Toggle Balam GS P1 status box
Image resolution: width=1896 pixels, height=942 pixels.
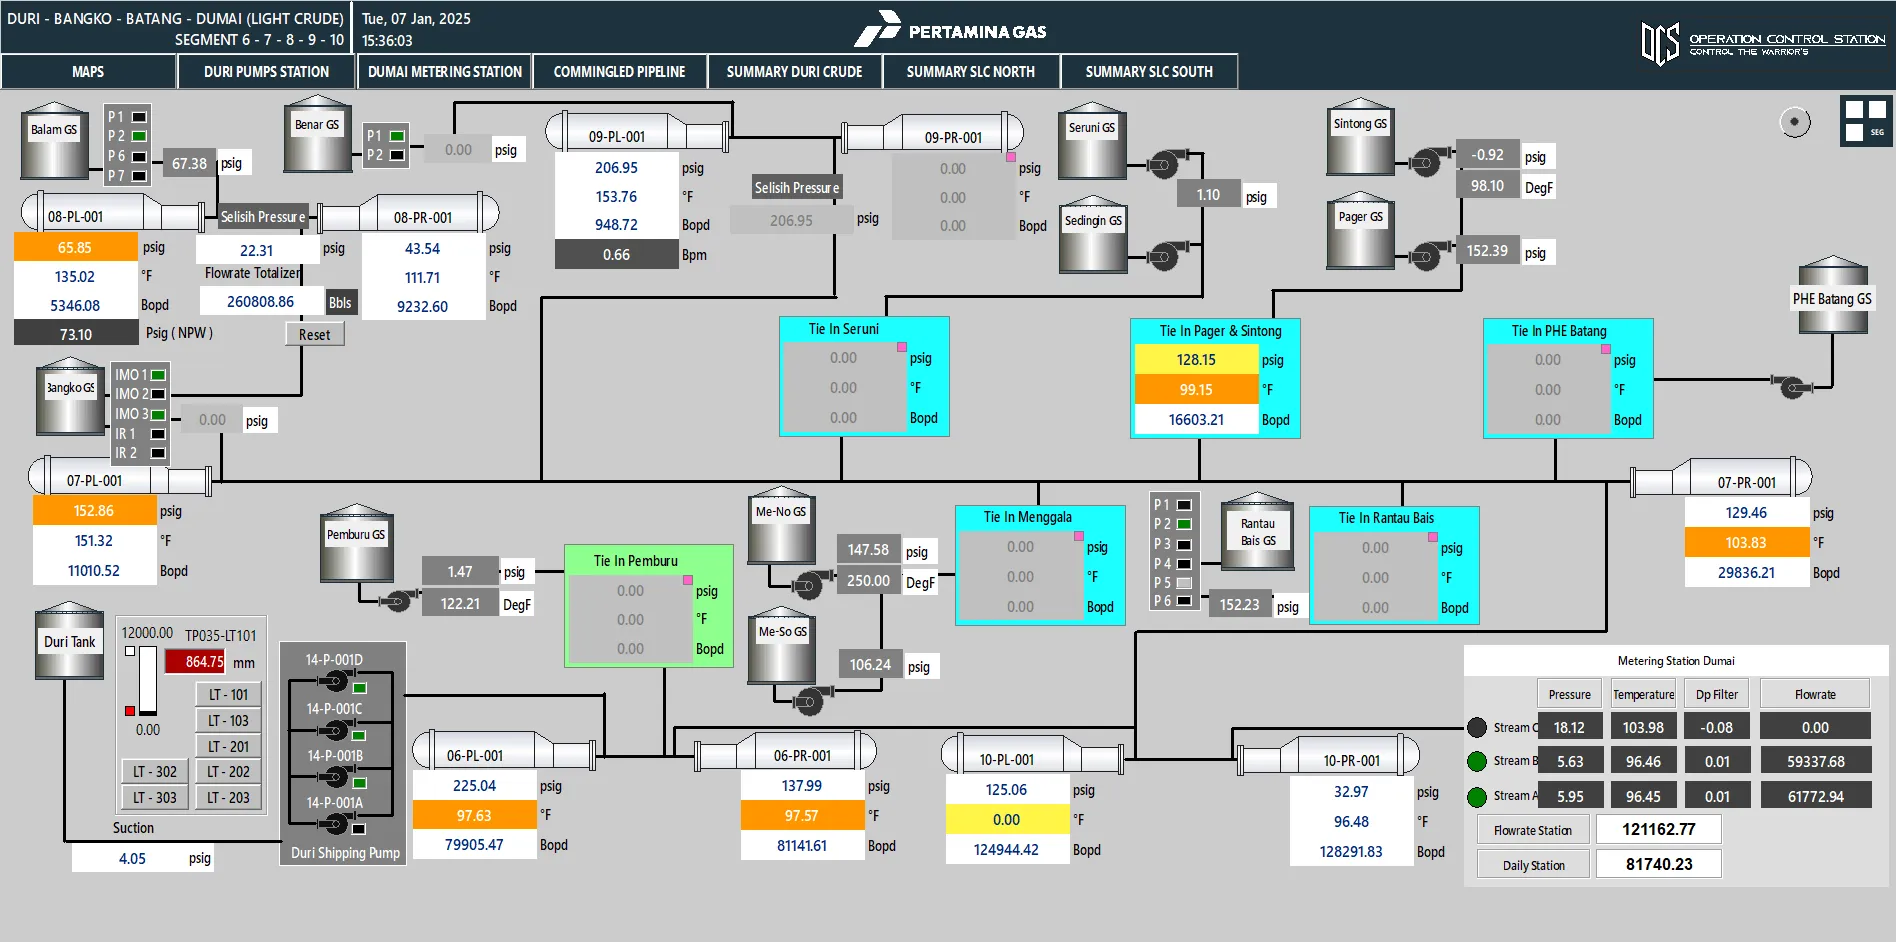coord(139,117)
